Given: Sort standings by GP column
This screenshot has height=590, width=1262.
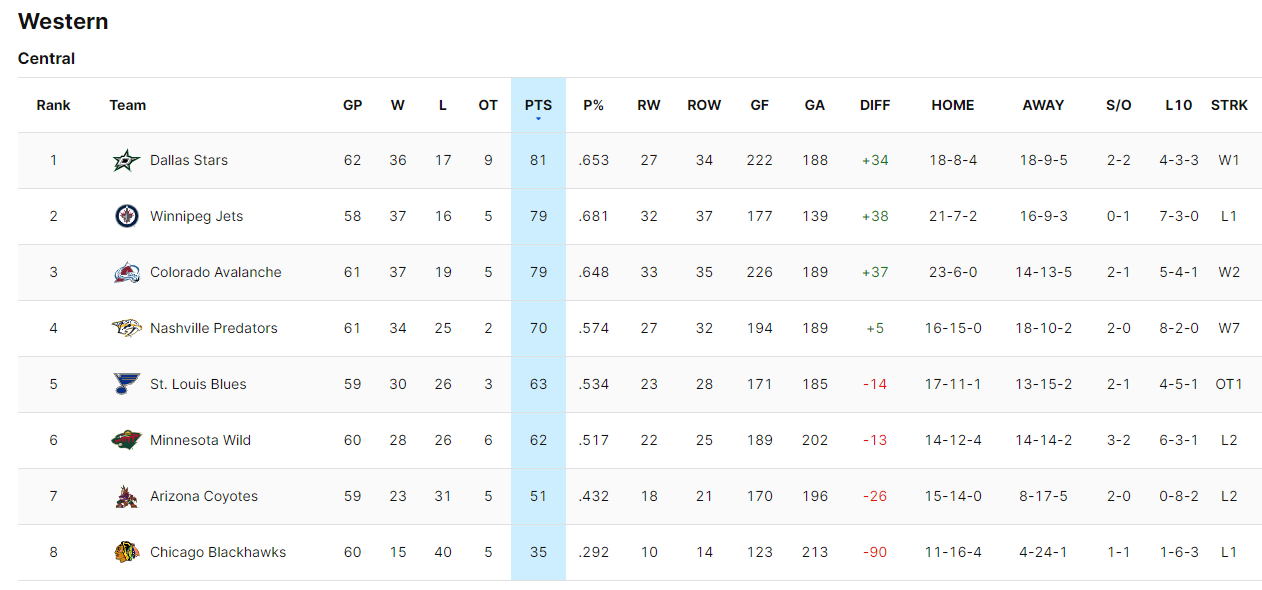Looking at the screenshot, I should point(352,105).
